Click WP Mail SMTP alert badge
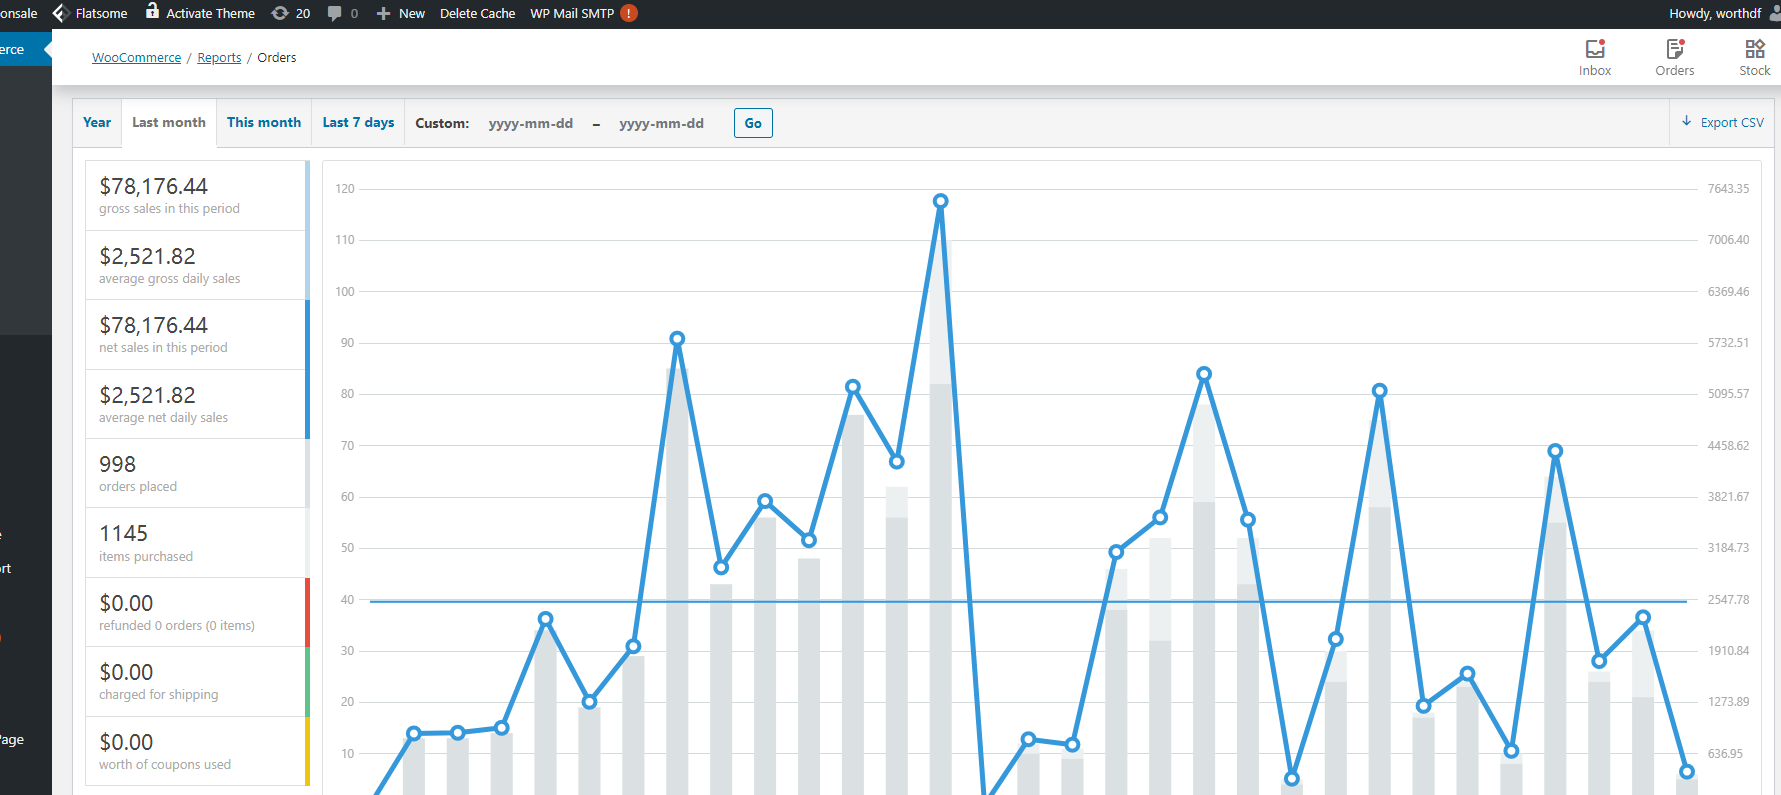1781x795 pixels. coord(628,13)
